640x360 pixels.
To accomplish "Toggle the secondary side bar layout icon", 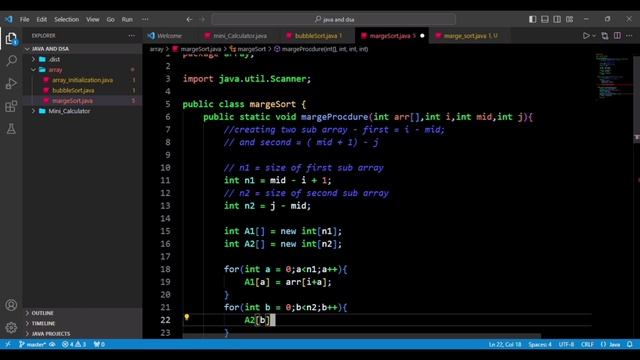I will (x=557, y=19).
